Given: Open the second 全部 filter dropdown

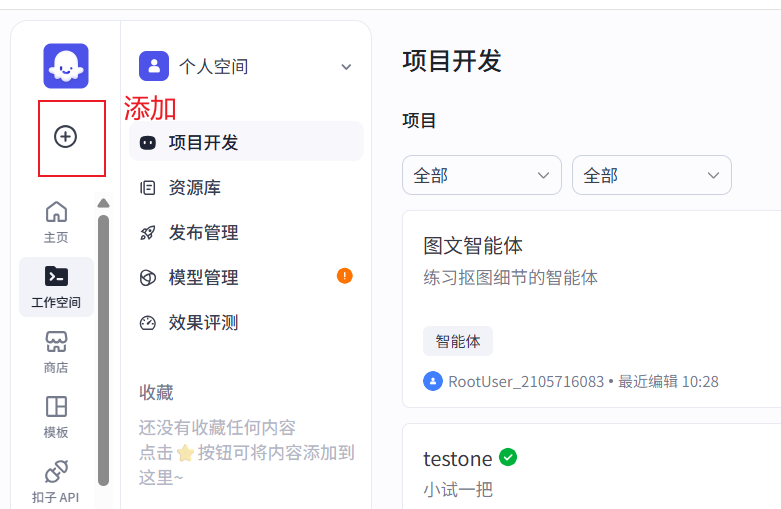Looking at the screenshot, I should (651, 175).
